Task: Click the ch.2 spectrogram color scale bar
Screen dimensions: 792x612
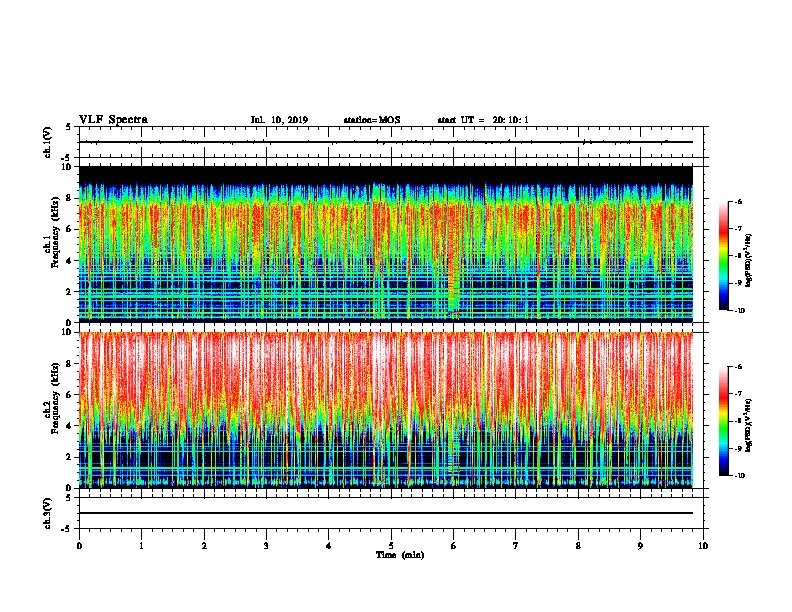Action: (x=723, y=421)
